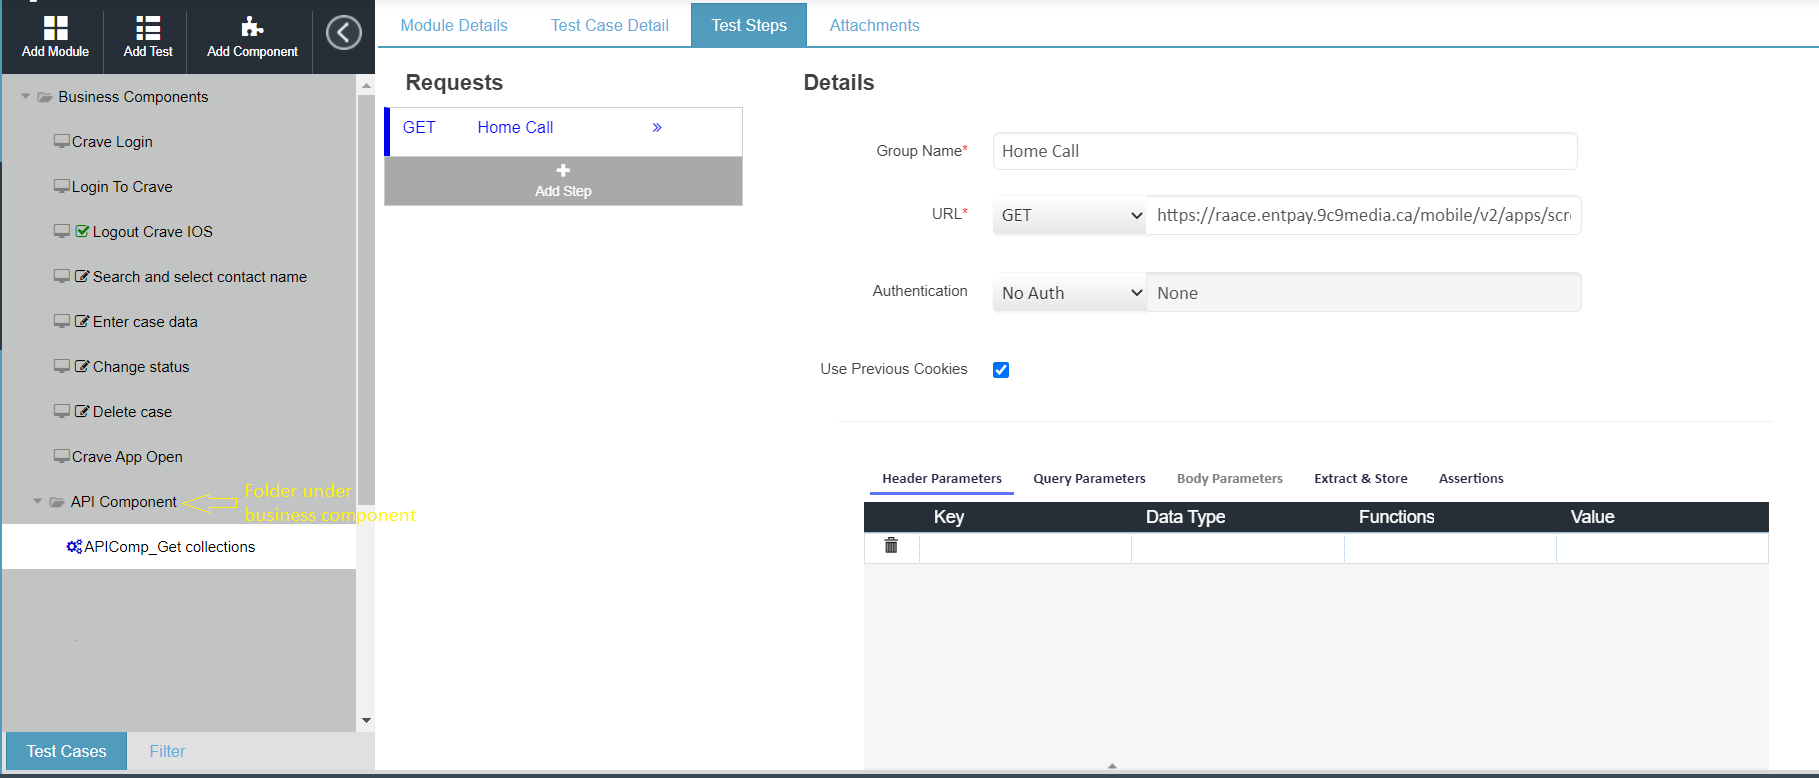Click the Value cell in parameters row

coord(1662,548)
